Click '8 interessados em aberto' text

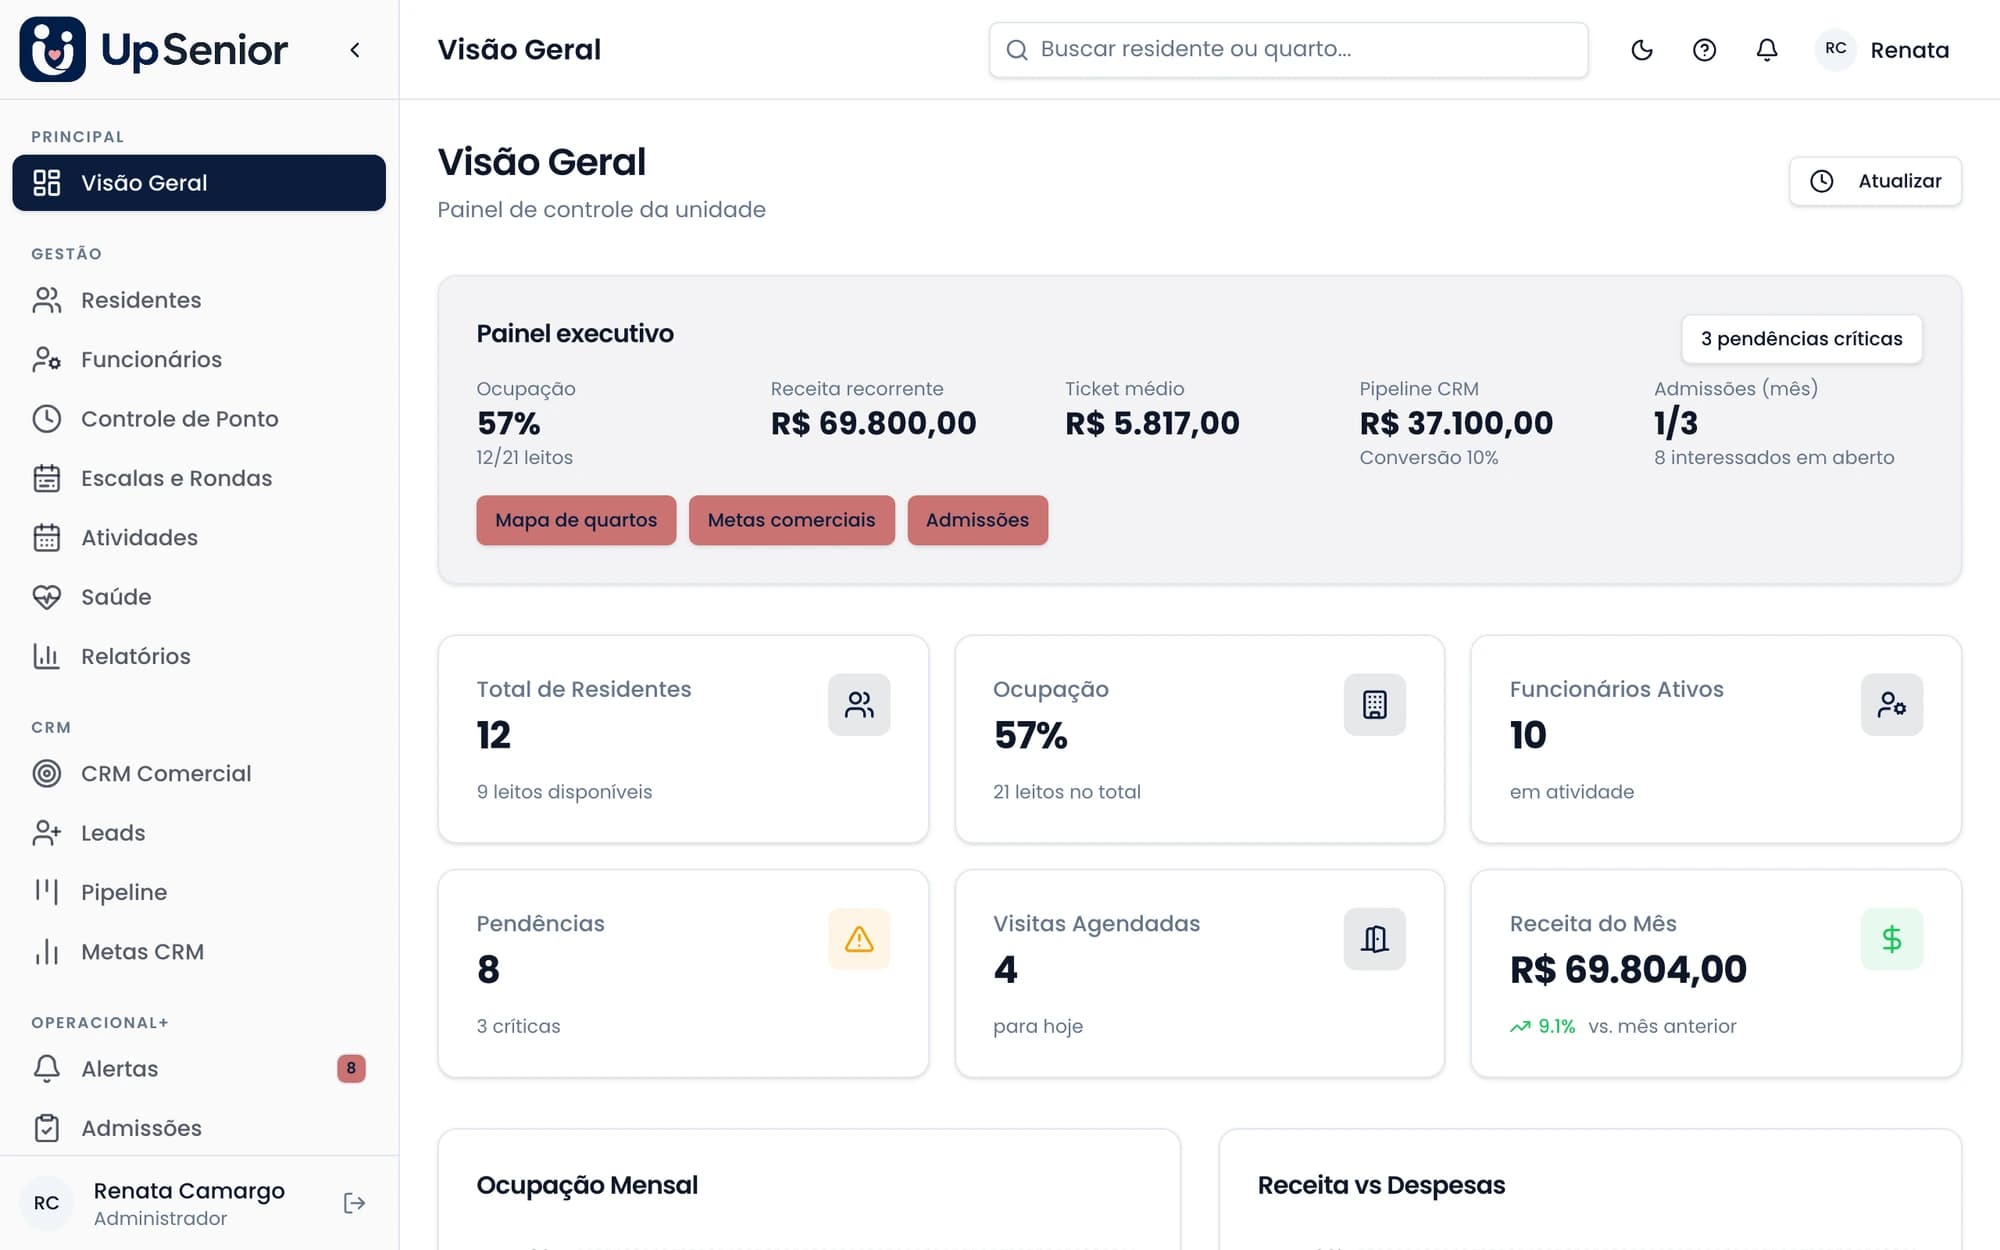coord(1774,457)
